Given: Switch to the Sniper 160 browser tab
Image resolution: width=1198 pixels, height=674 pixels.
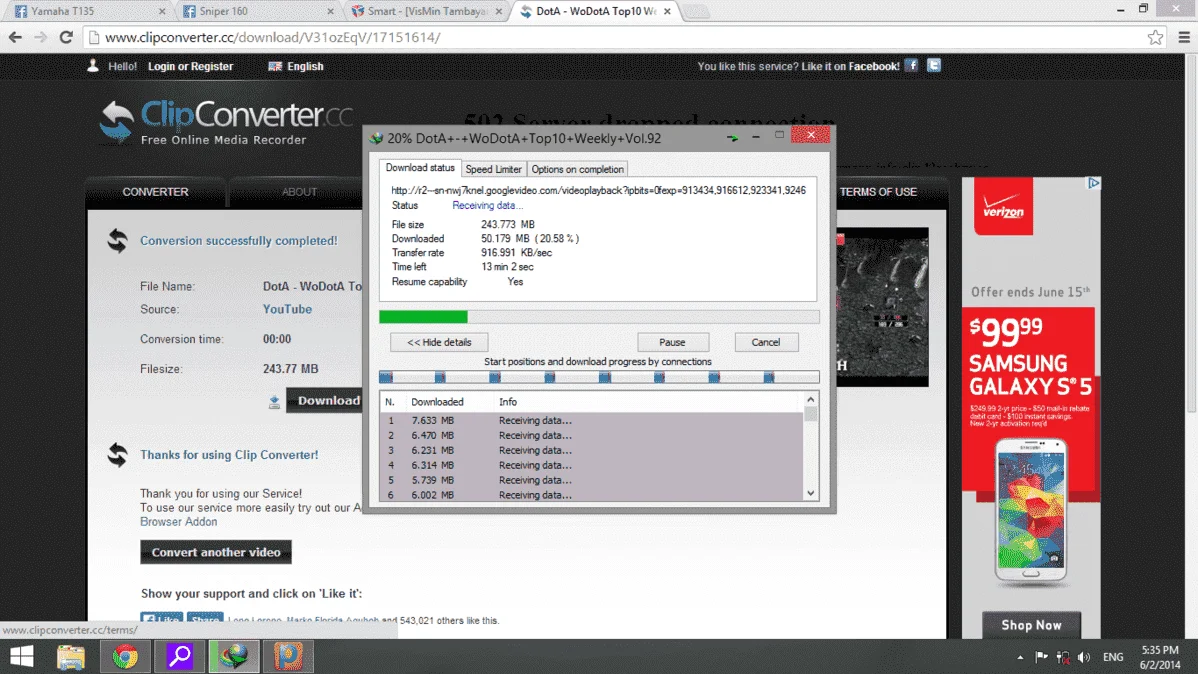Looking at the screenshot, I should (x=256, y=11).
